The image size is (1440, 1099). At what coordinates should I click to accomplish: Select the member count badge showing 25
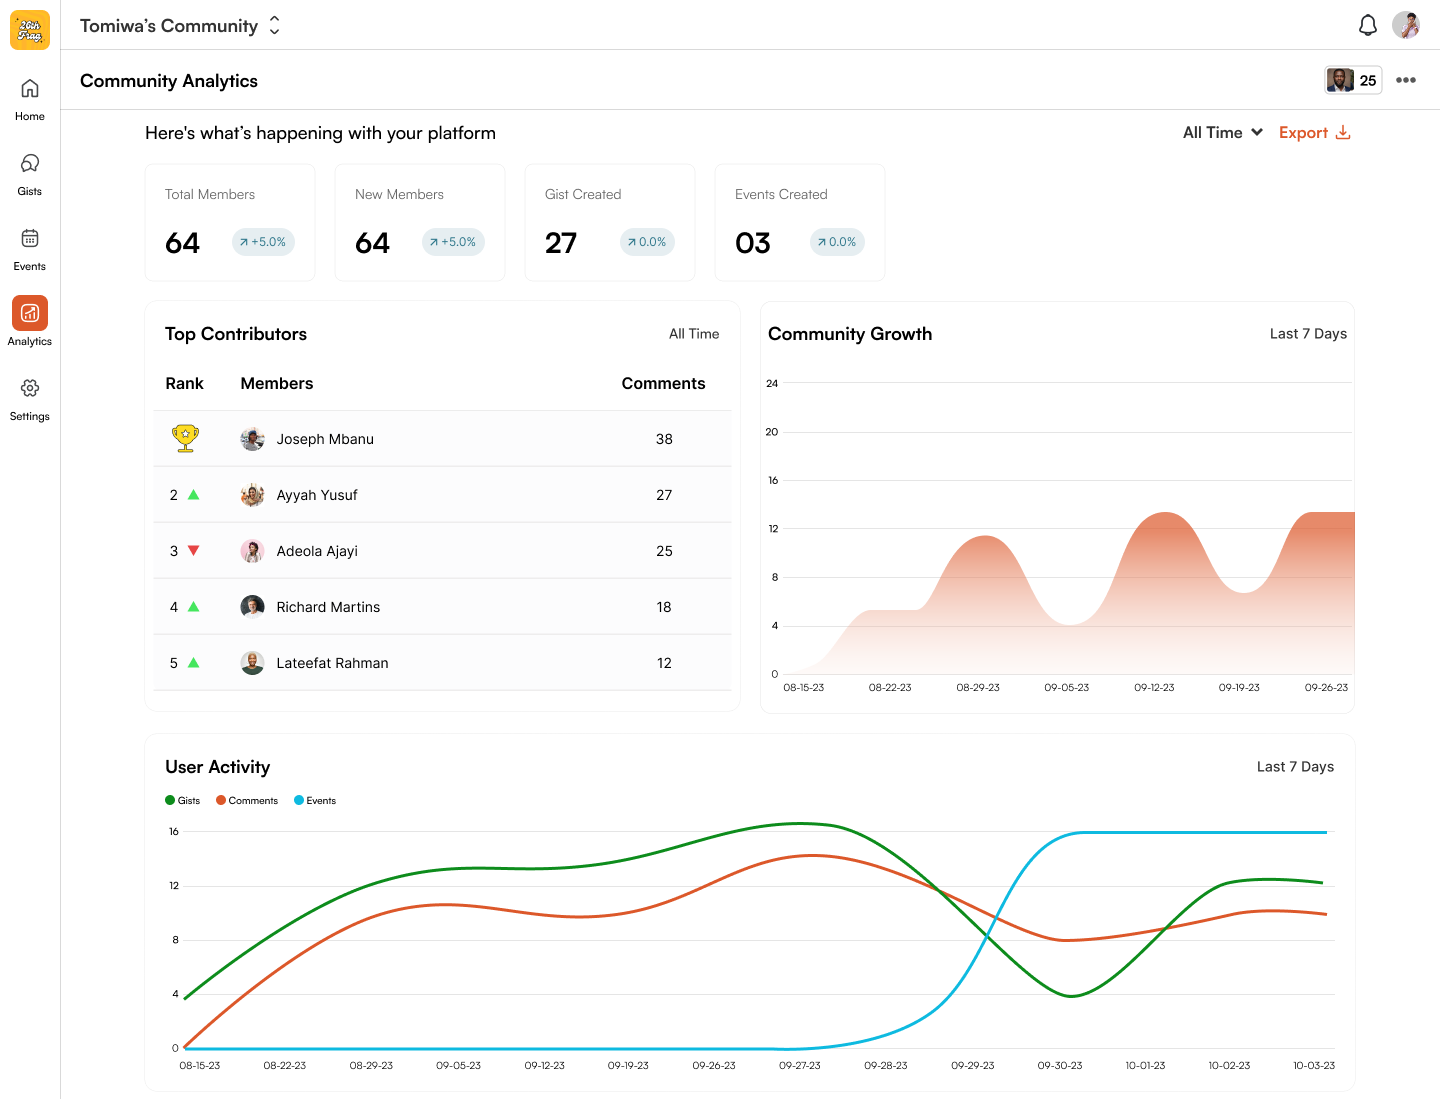coord(1353,80)
